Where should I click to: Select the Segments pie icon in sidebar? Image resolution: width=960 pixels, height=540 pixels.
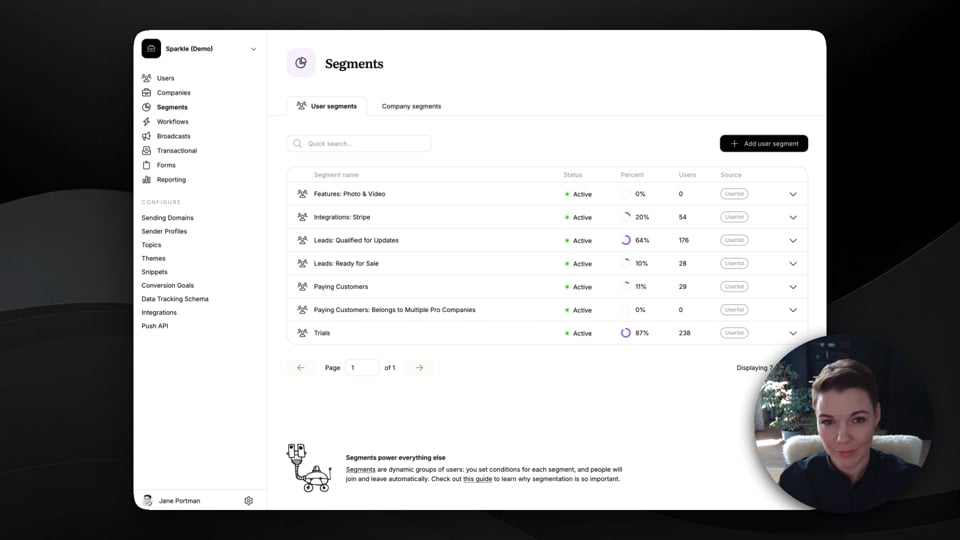tap(146, 107)
